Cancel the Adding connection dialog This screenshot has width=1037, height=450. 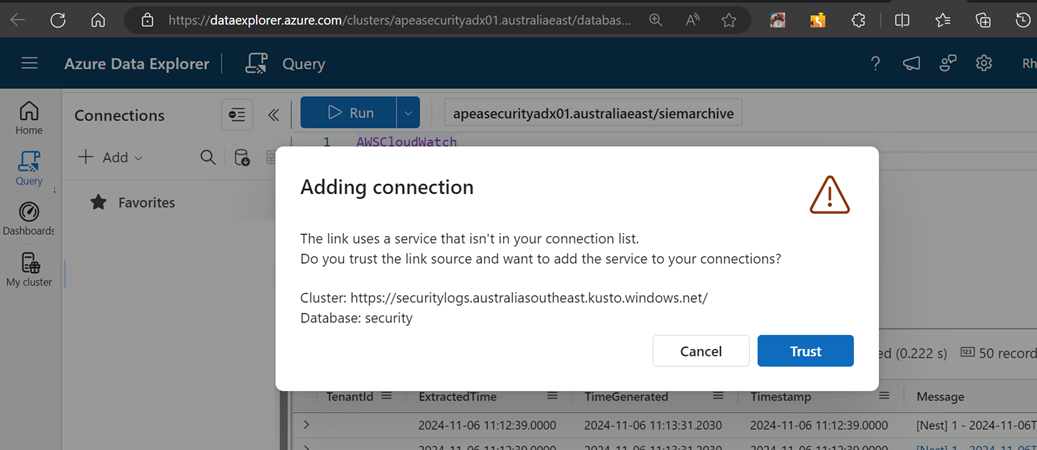click(701, 351)
